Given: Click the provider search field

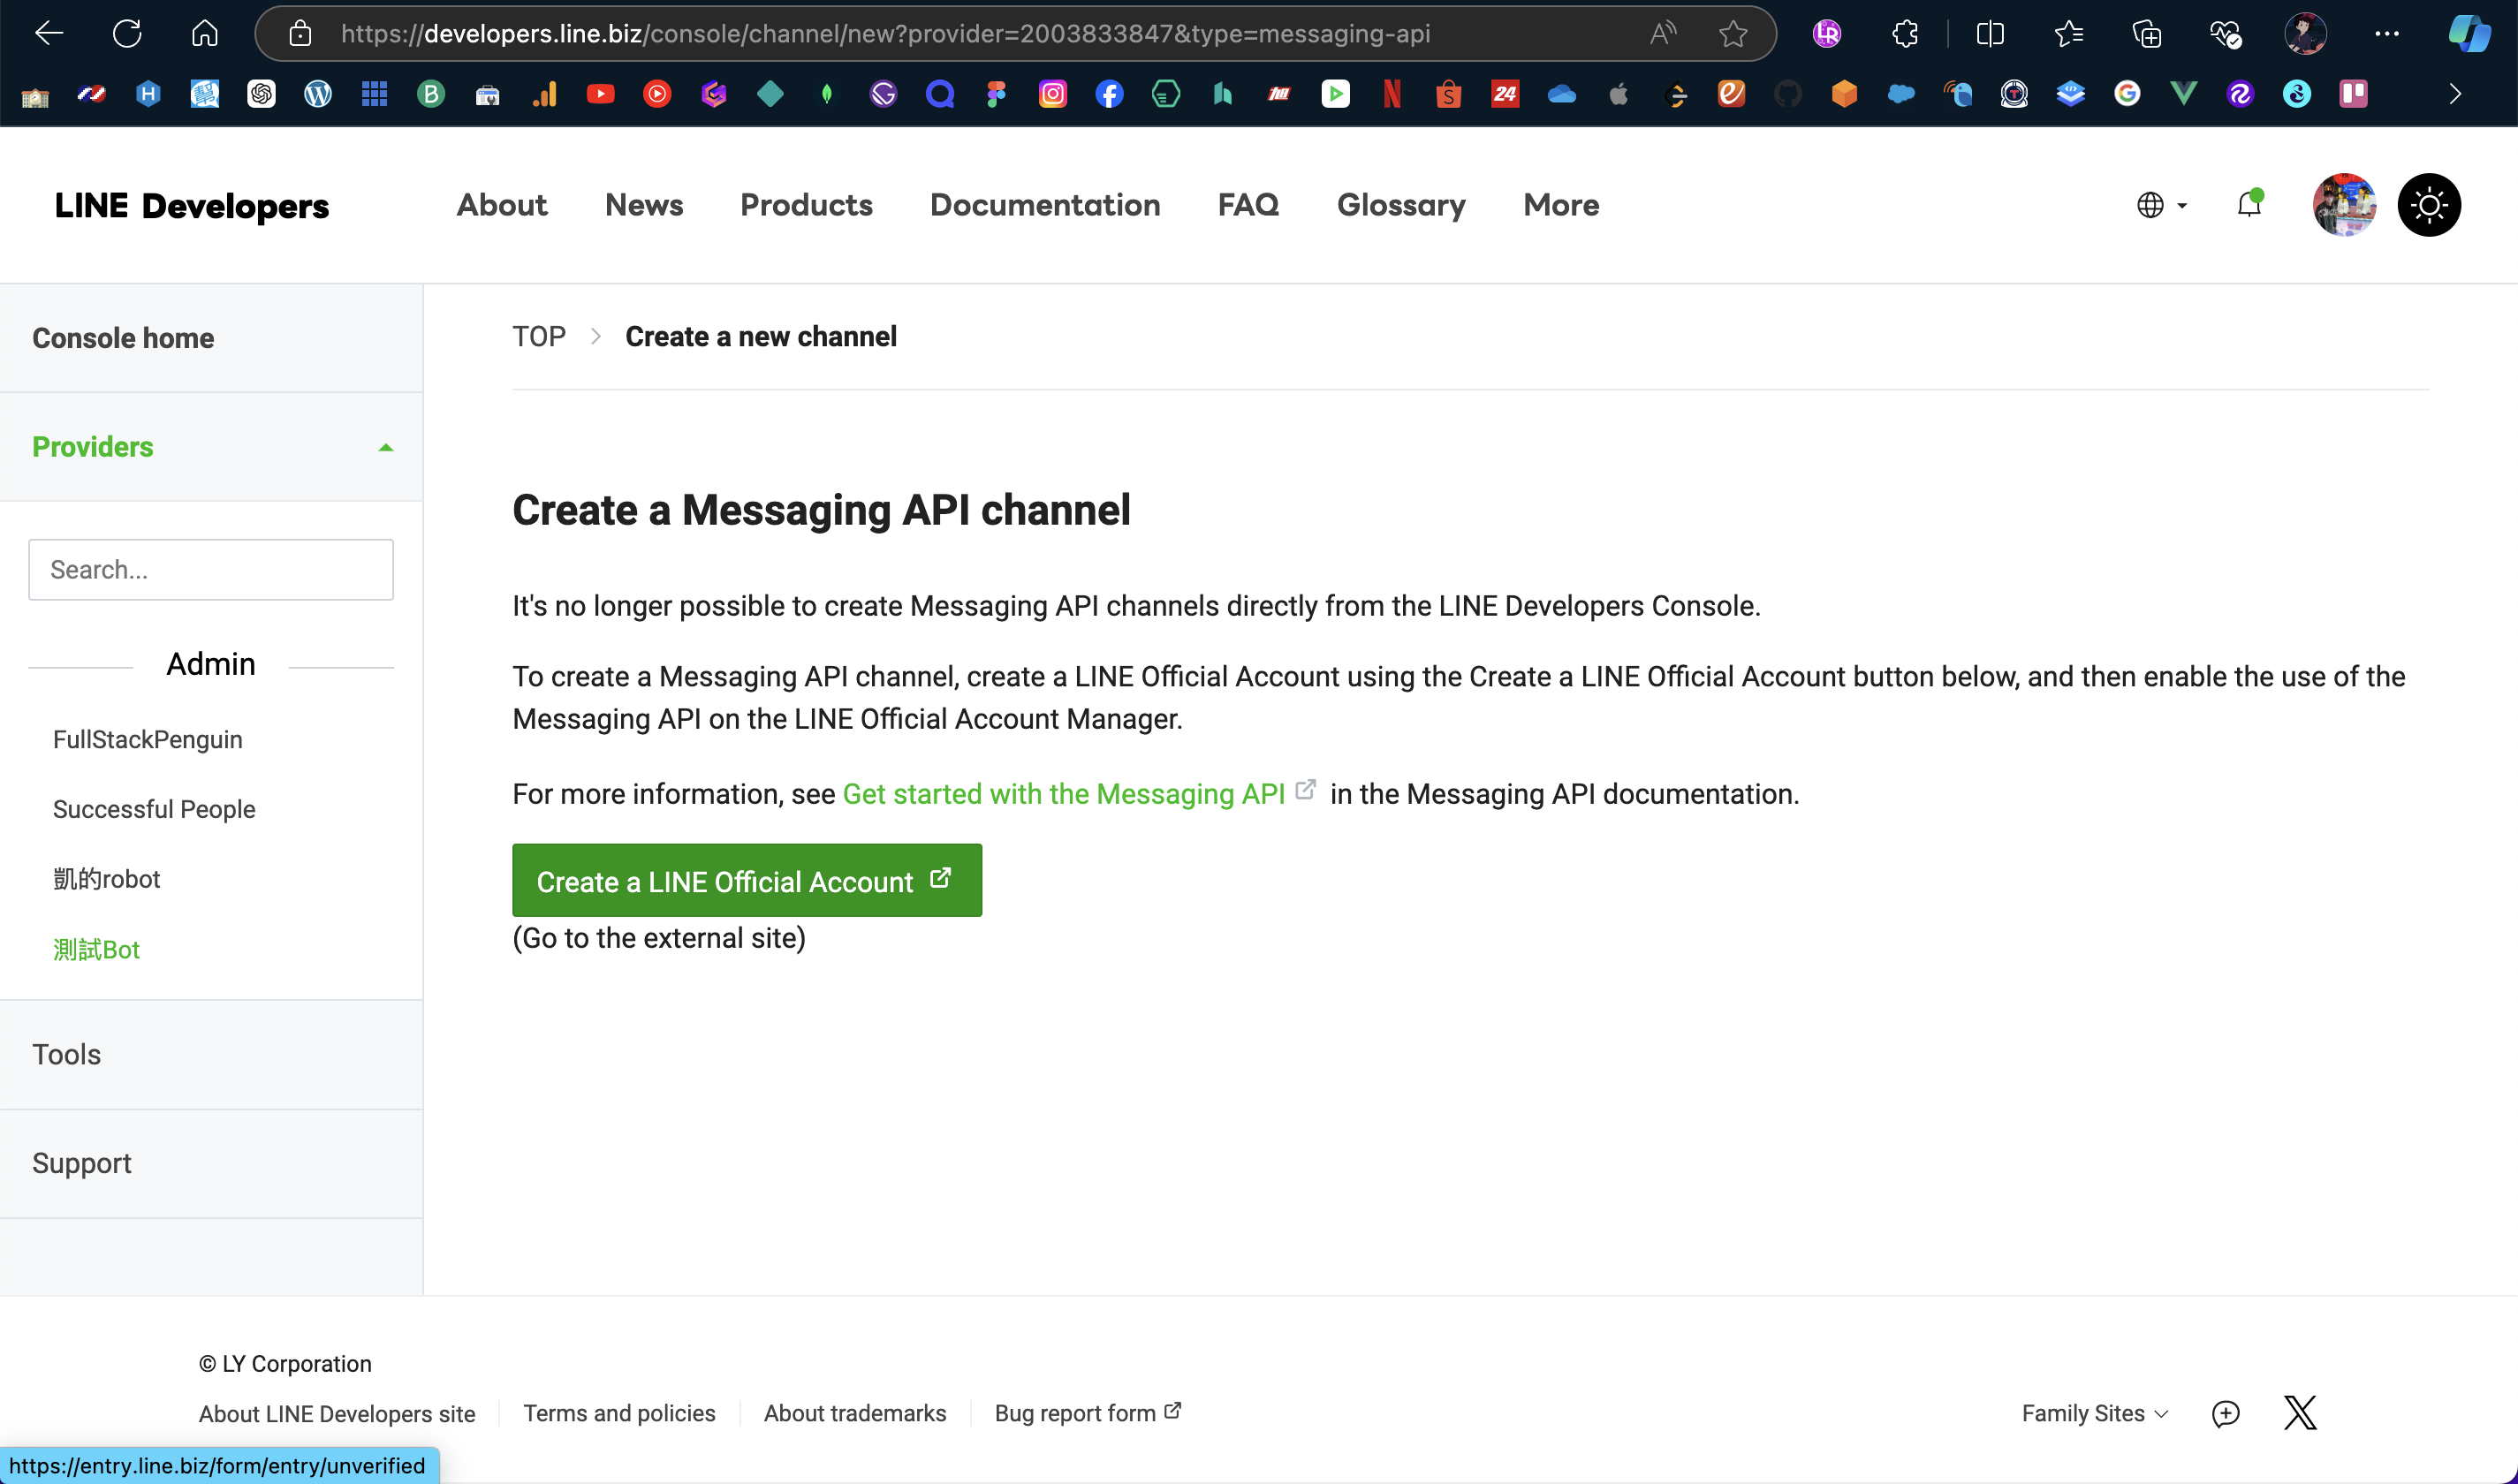Looking at the screenshot, I should point(210,569).
